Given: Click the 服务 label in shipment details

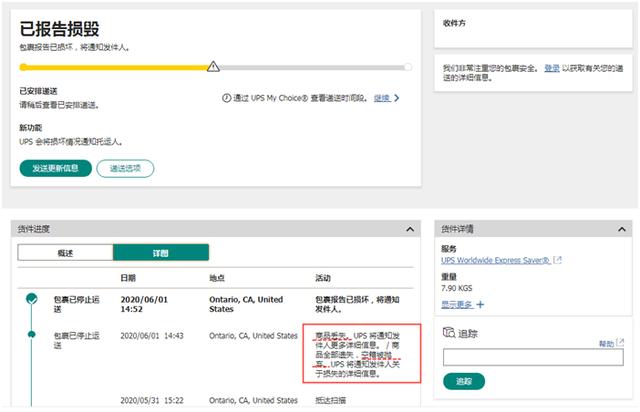Looking at the screenshot, I should (x=449, y=249).
